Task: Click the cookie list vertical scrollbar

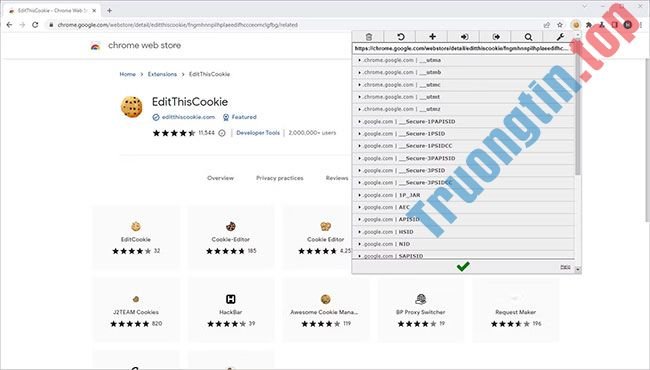Action: tap(578, 108)
